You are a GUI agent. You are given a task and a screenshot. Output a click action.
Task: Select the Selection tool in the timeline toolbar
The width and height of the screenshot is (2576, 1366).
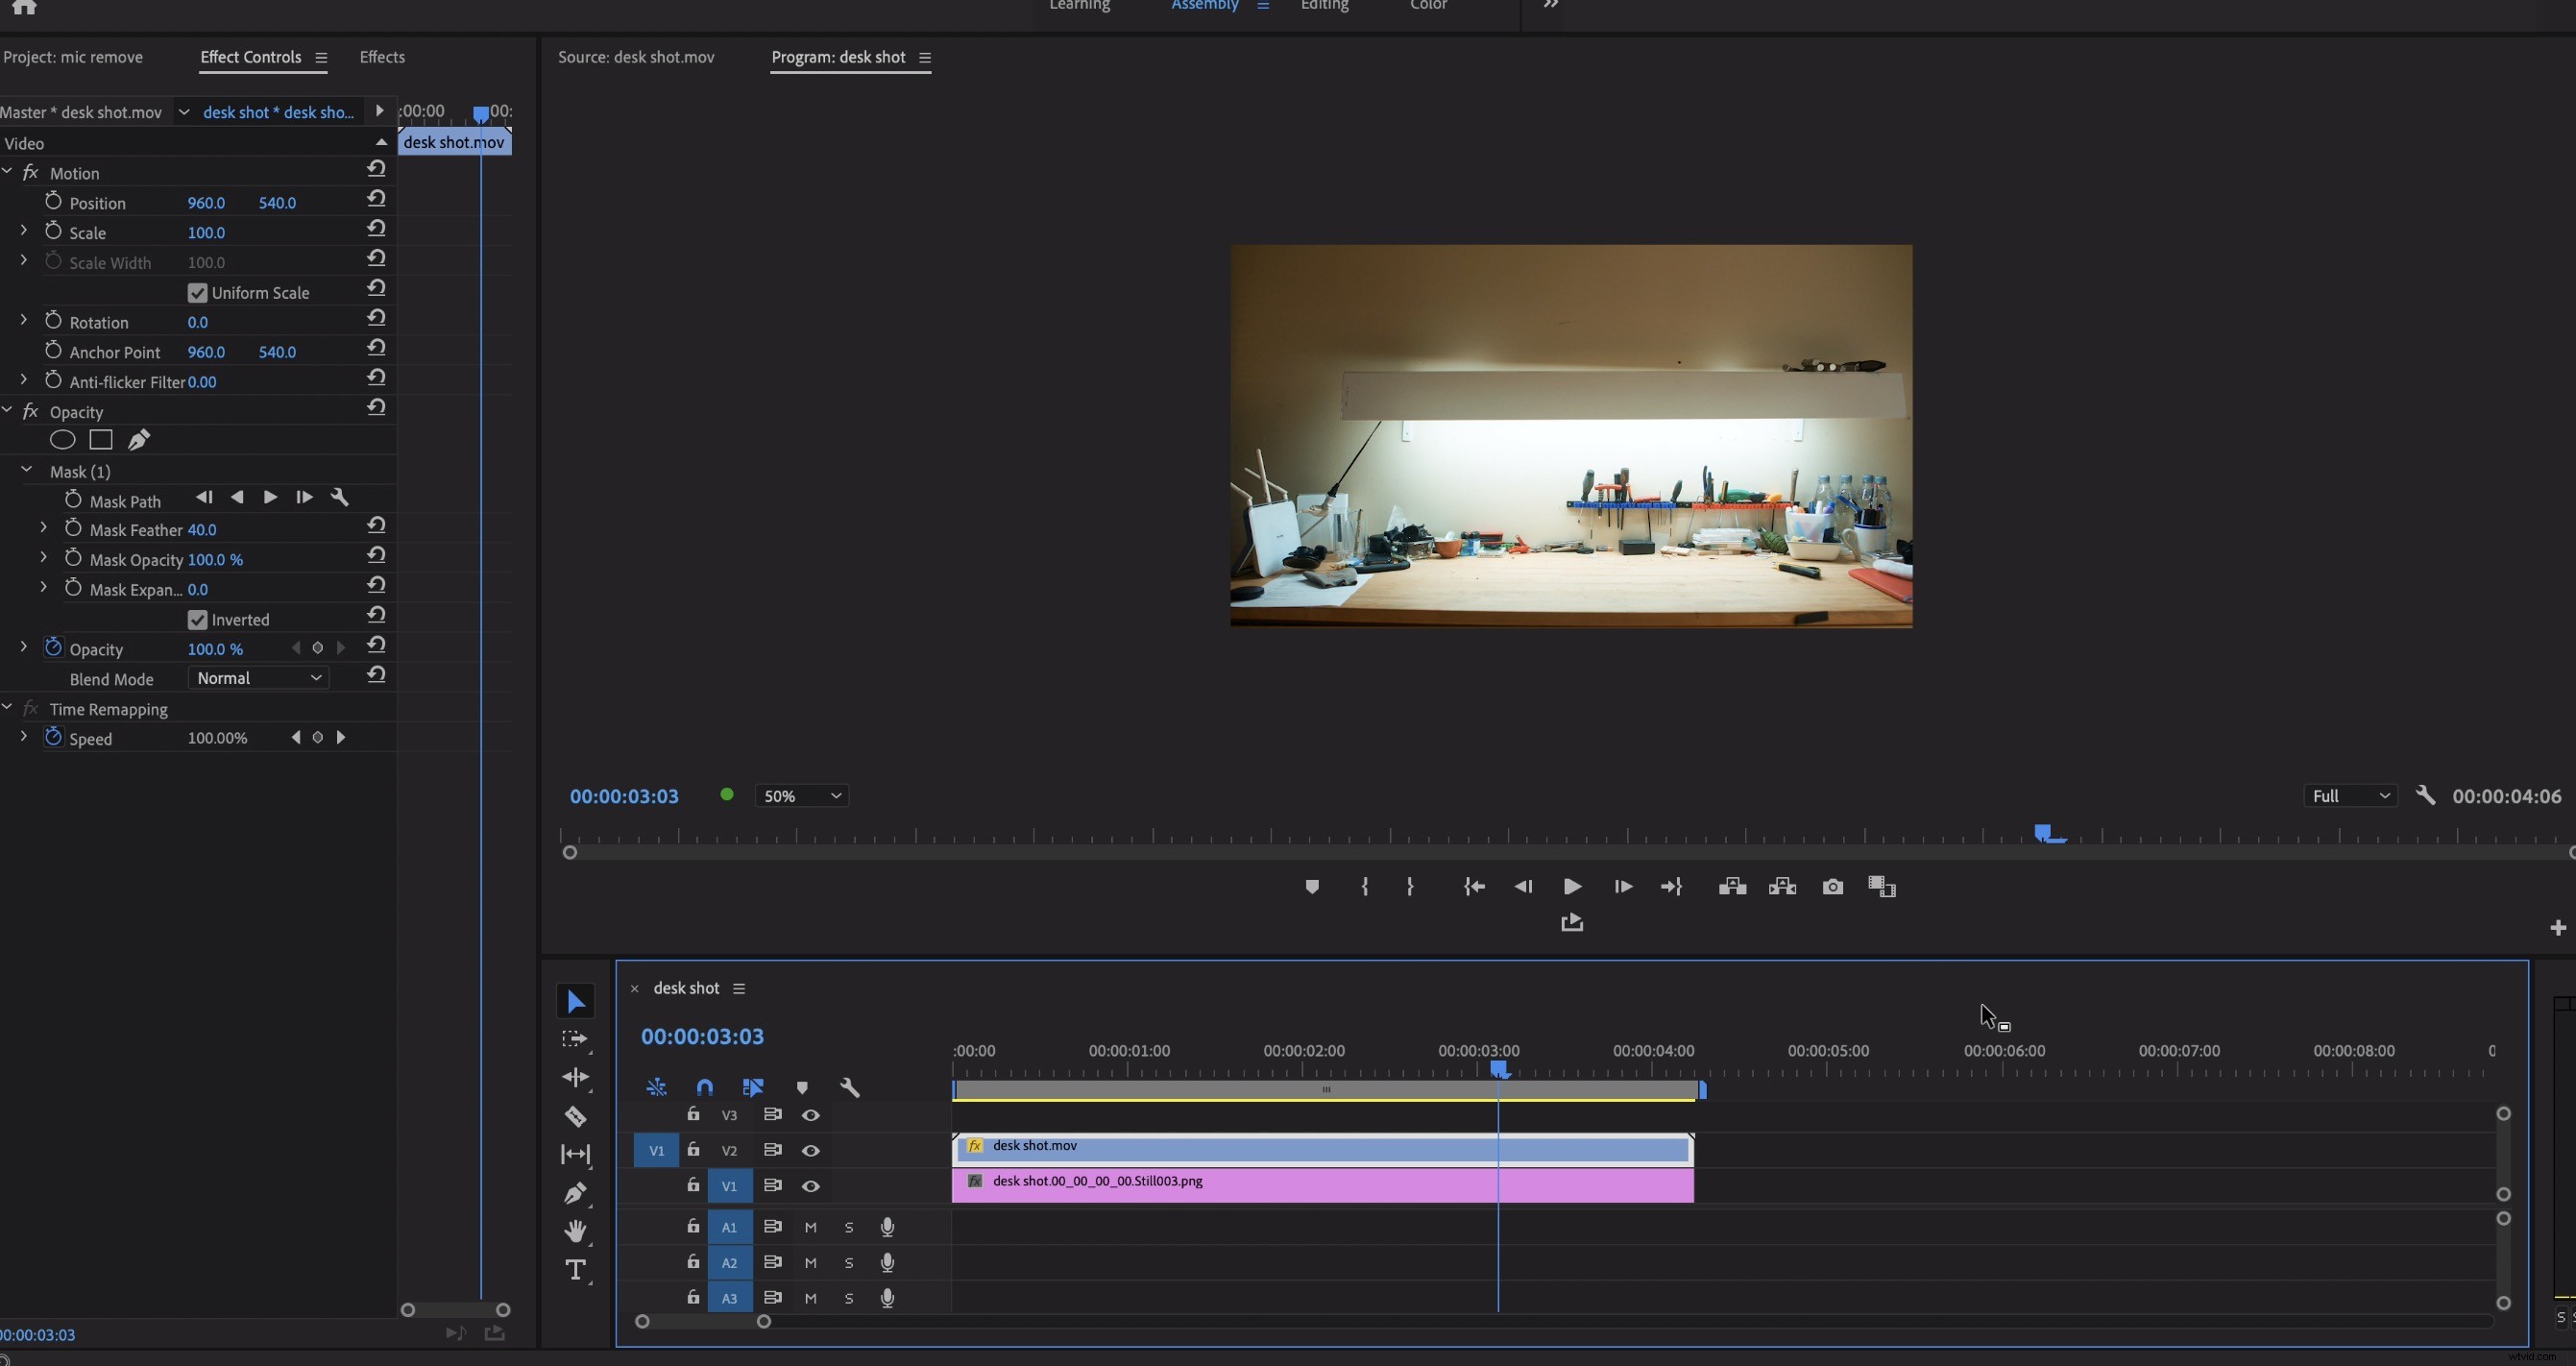click(576, 1000)
